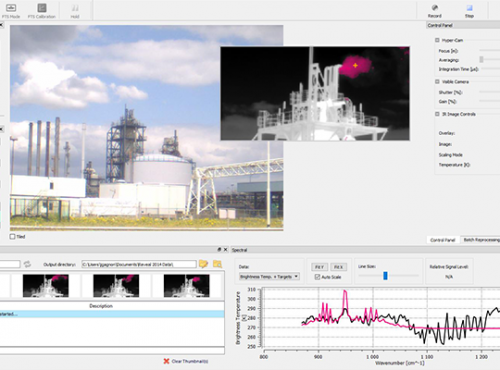Viewport: 500px width, 370px height.
Task: Open the Data dropdown showing Brightness Temp.
Action: point(269,277)
